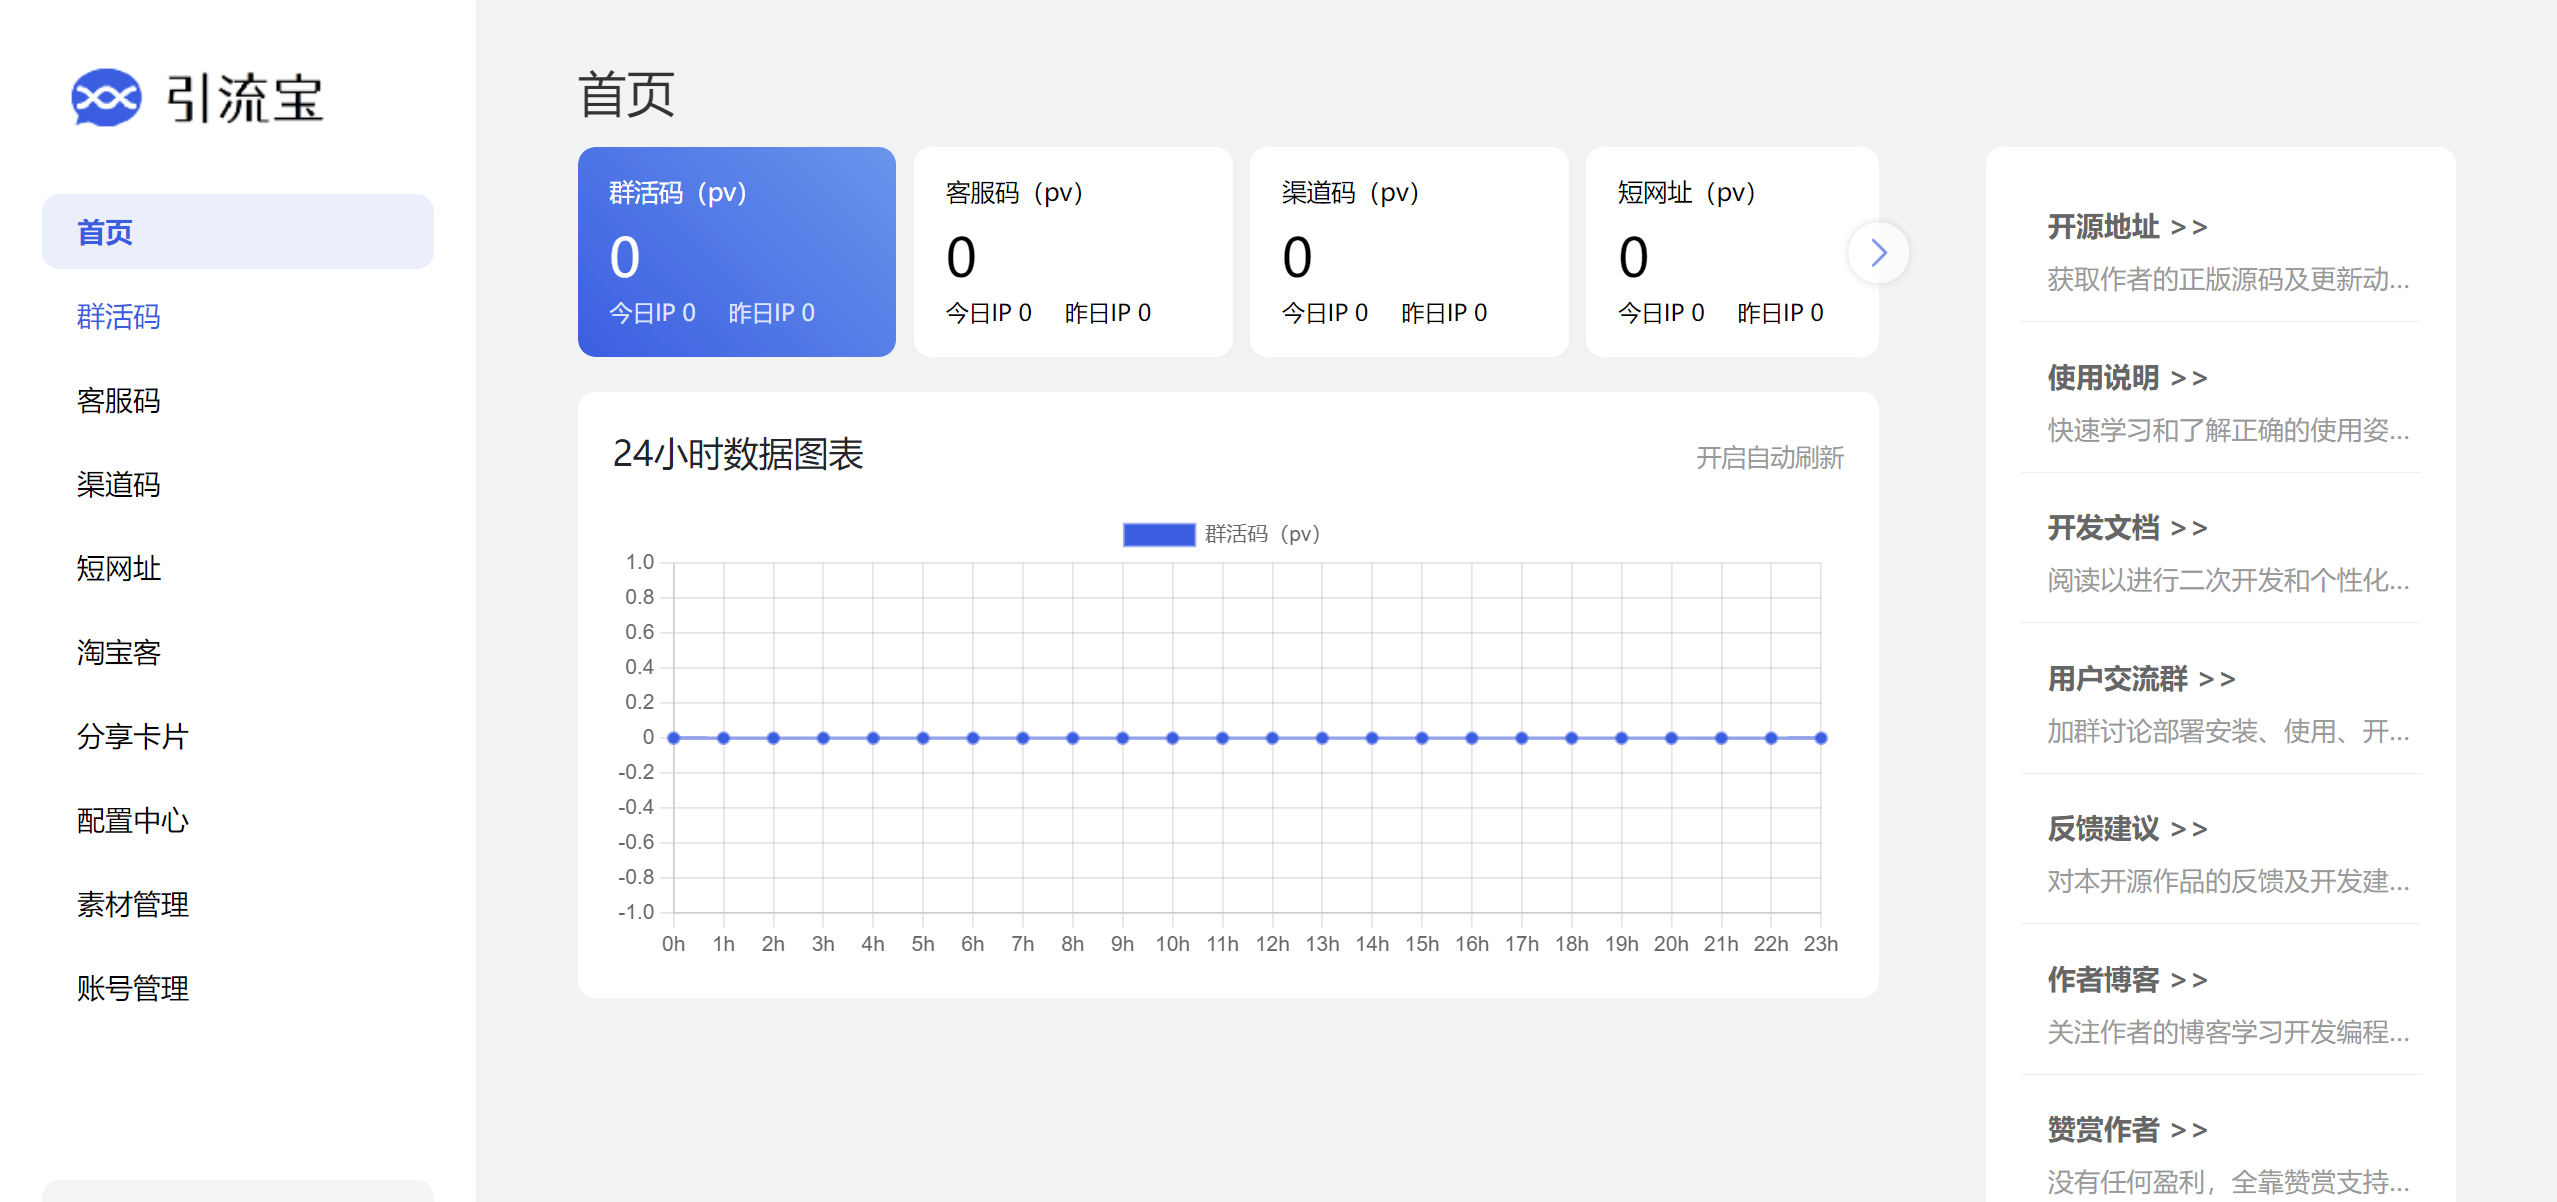2557x1202 pixels.
Task: Click the next arrow on stats cards
Action: pos(1878,253)
